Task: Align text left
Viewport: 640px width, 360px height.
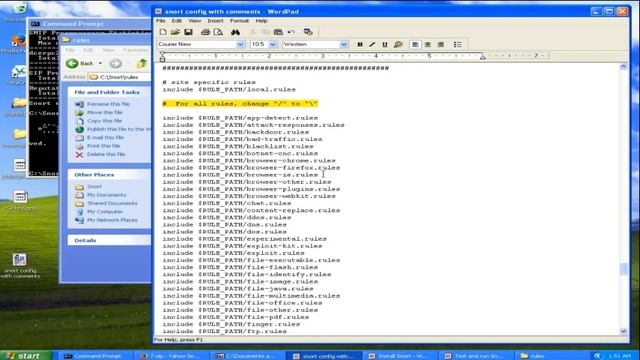Action: (x=415, y=44)
